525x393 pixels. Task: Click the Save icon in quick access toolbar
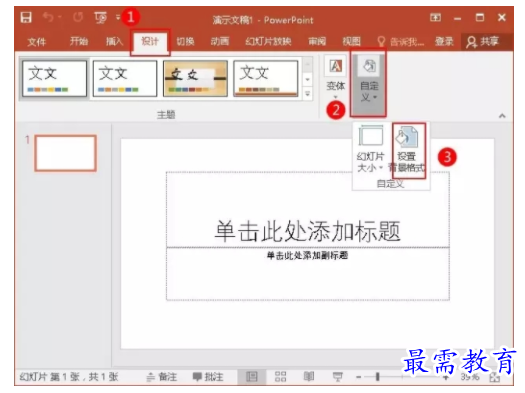click(26, 17)
